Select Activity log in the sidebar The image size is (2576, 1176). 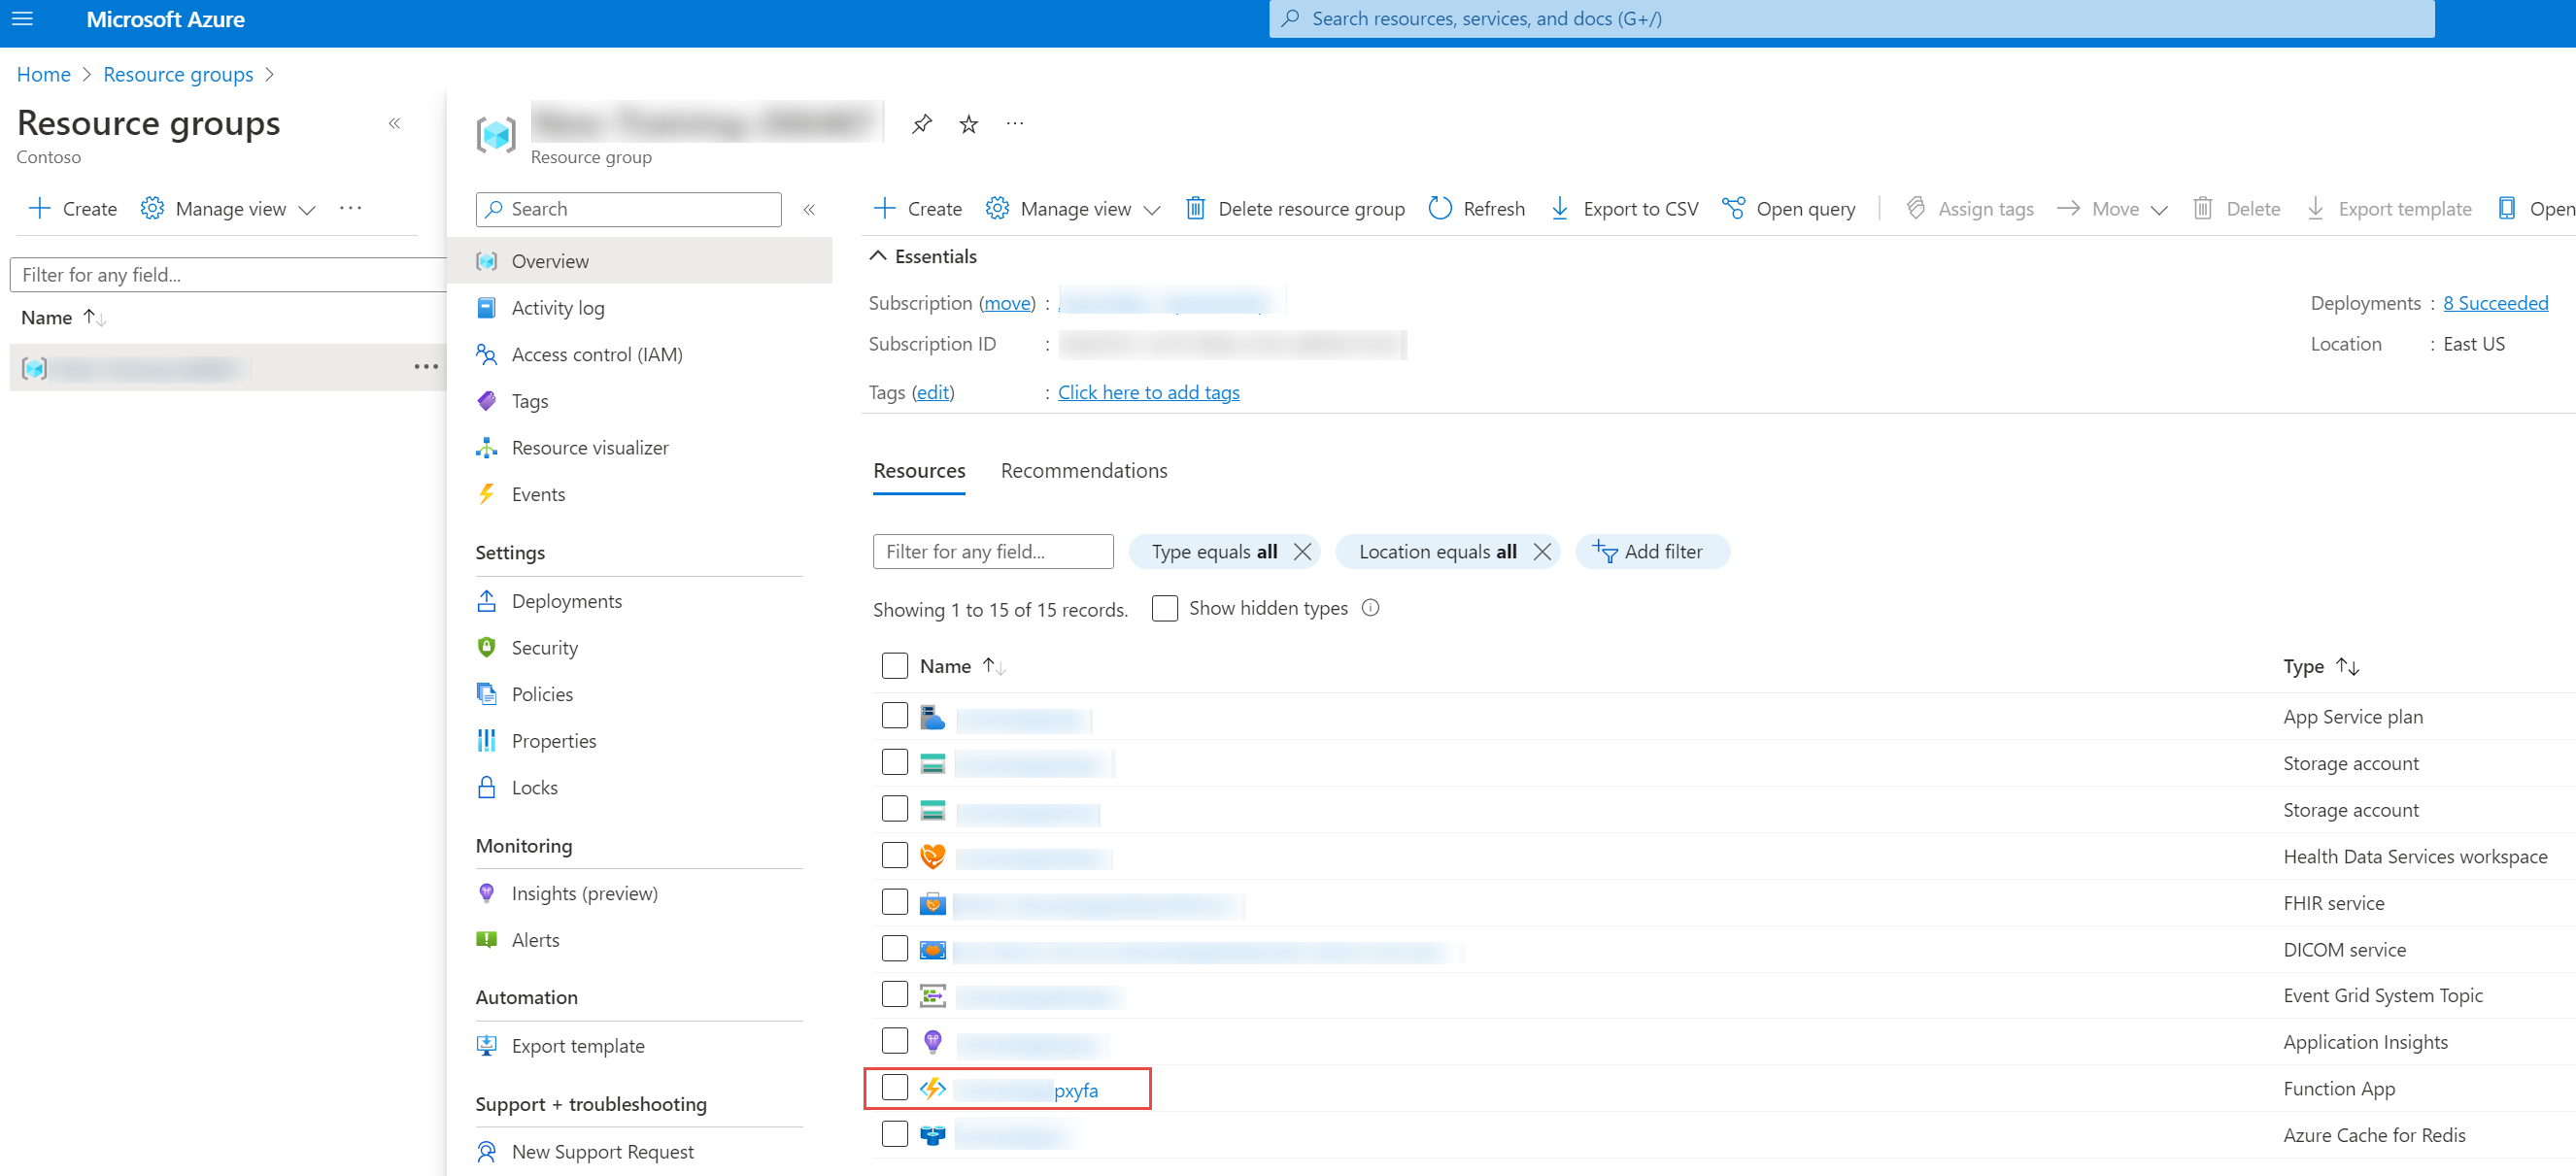[x=558, y=307]
